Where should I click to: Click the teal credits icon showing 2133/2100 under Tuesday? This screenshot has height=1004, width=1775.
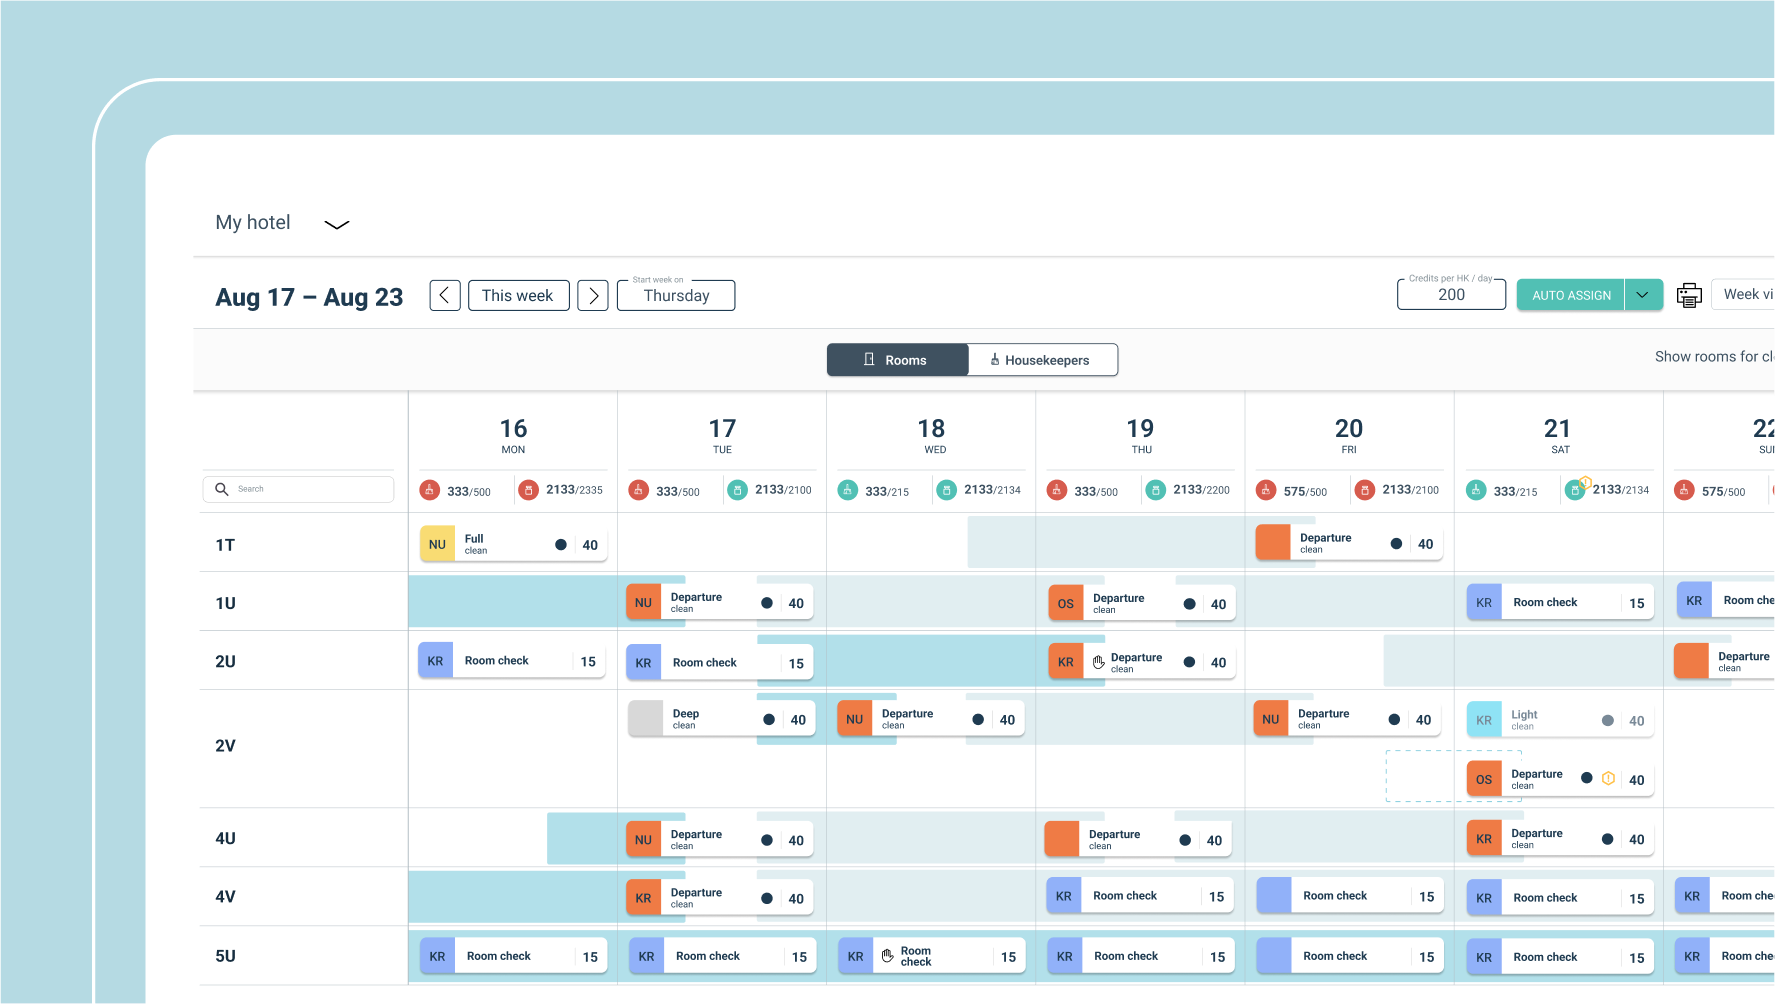point(738,490)
